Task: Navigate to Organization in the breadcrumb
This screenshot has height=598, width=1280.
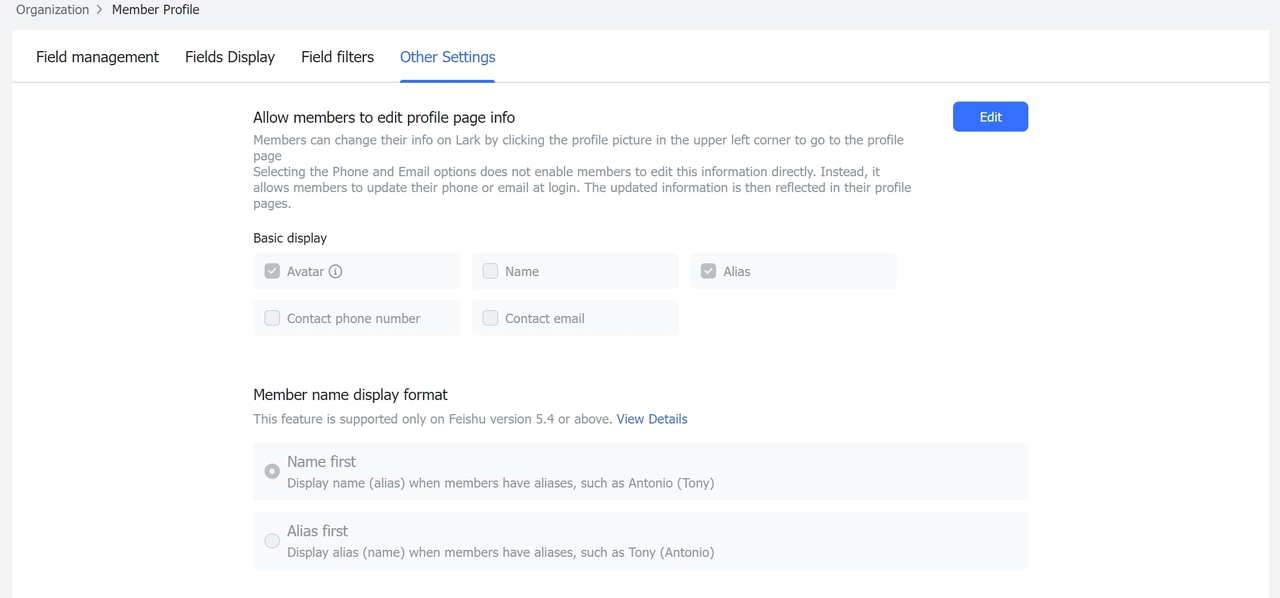Action: (52, 10)
